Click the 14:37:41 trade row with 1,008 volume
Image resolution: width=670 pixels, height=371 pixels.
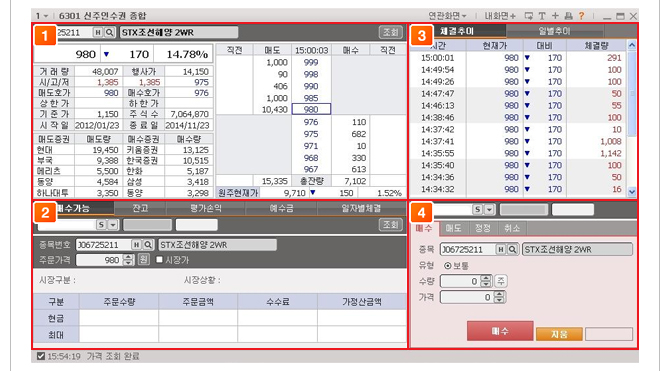pos(518,141)
